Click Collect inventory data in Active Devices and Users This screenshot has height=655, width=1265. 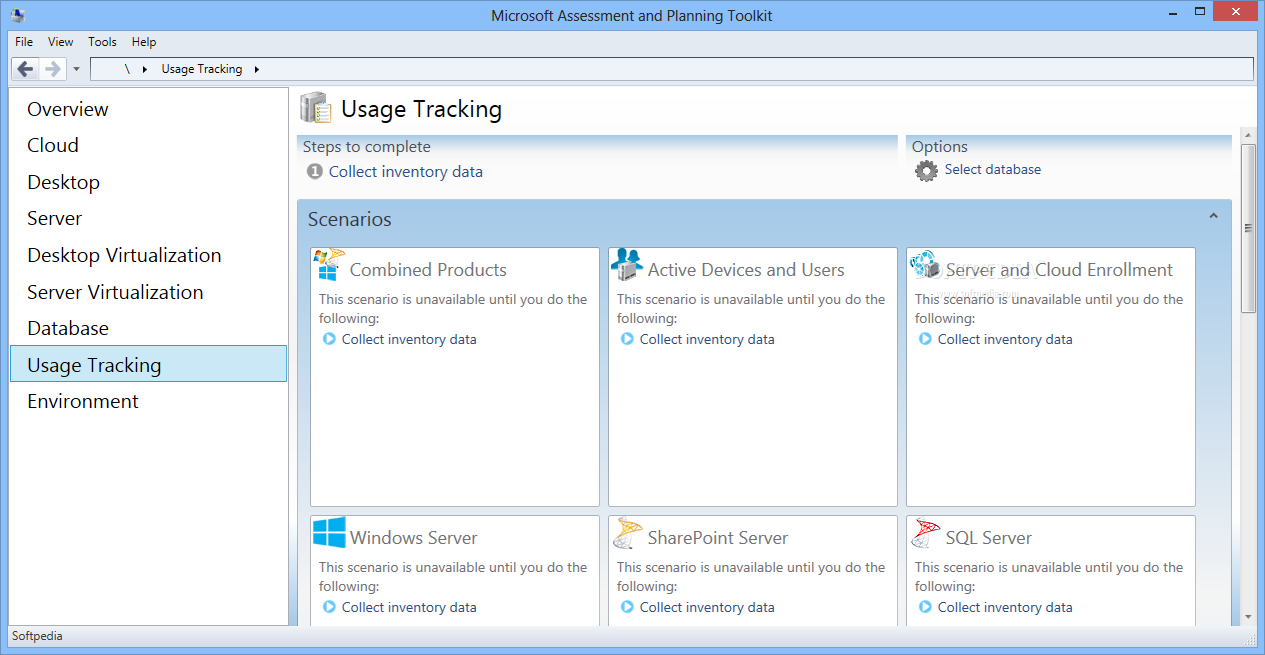click(707, 339)
